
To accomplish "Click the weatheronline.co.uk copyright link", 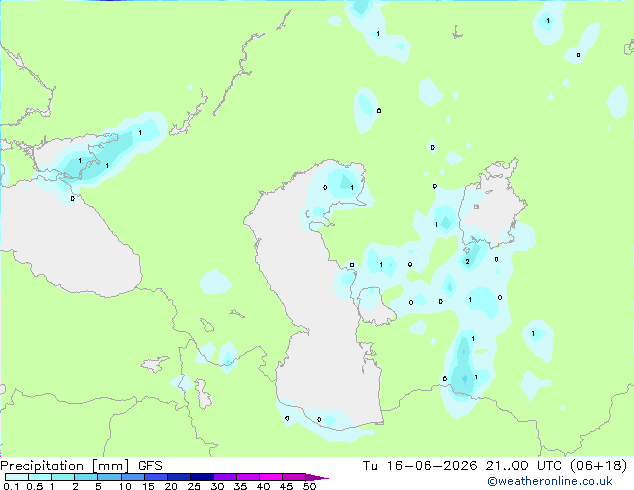I will (x=549, y=481).
